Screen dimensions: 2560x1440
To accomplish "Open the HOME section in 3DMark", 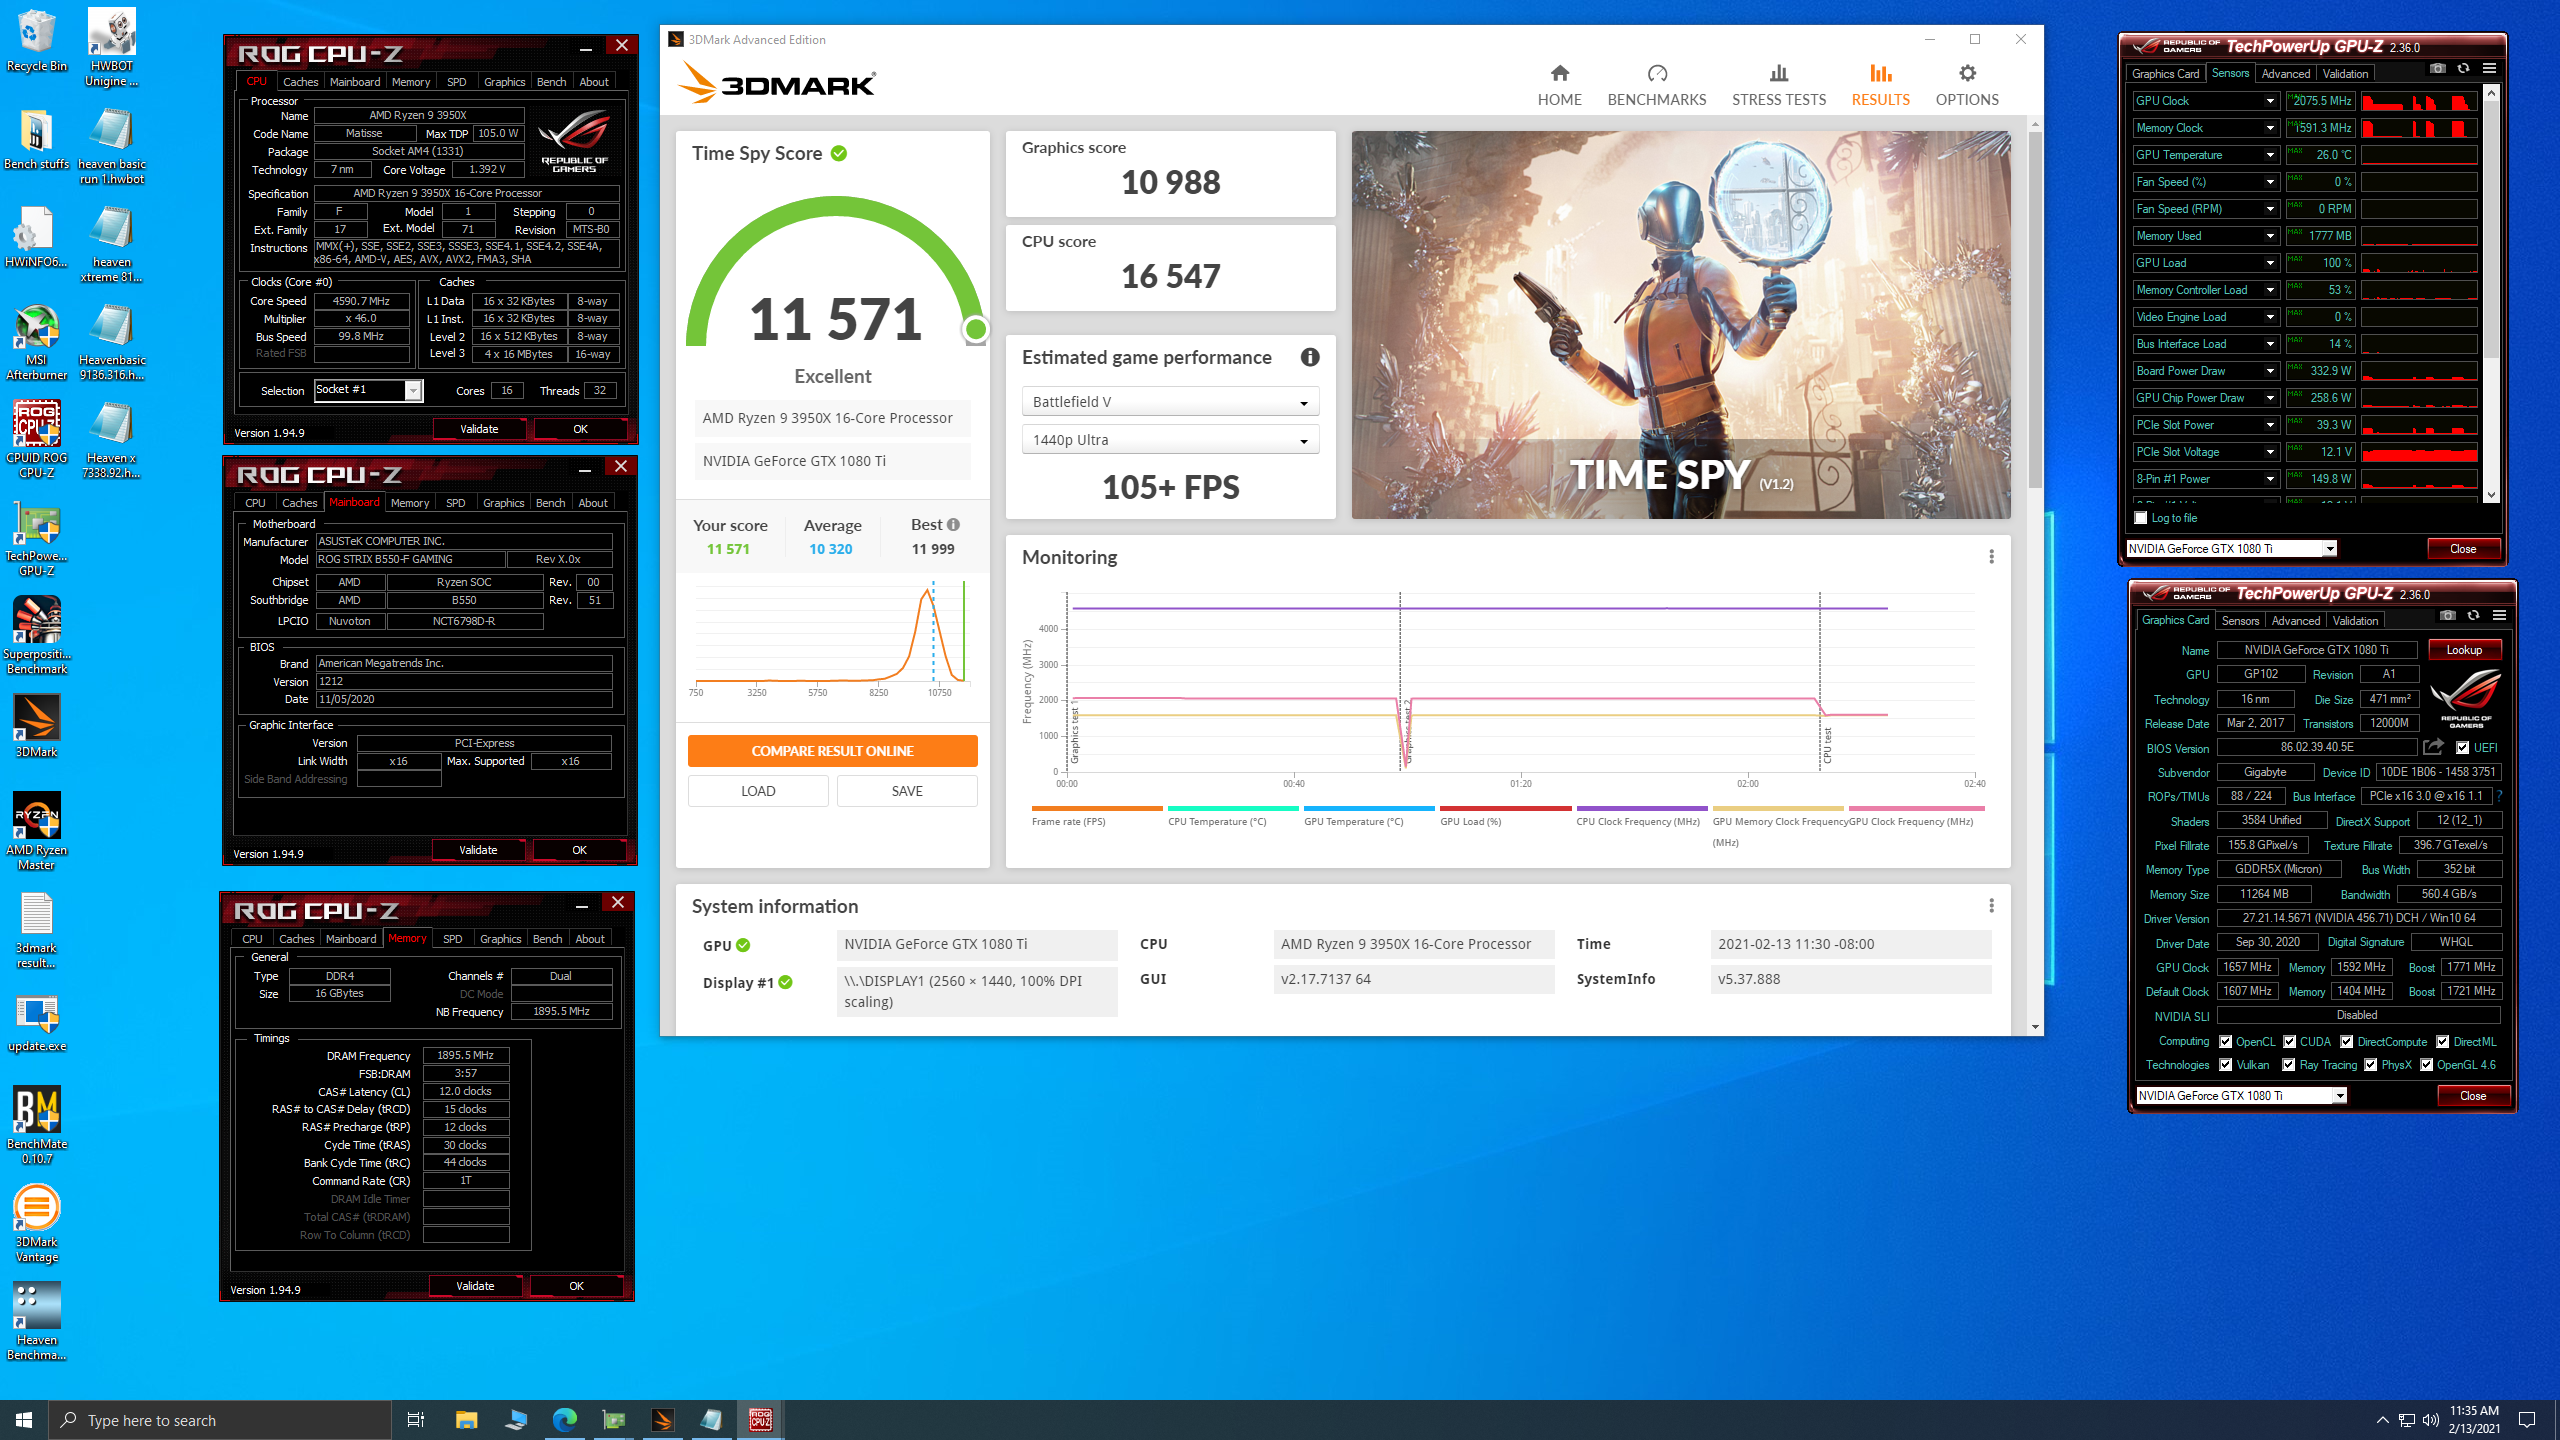I will coord(1559,85).
